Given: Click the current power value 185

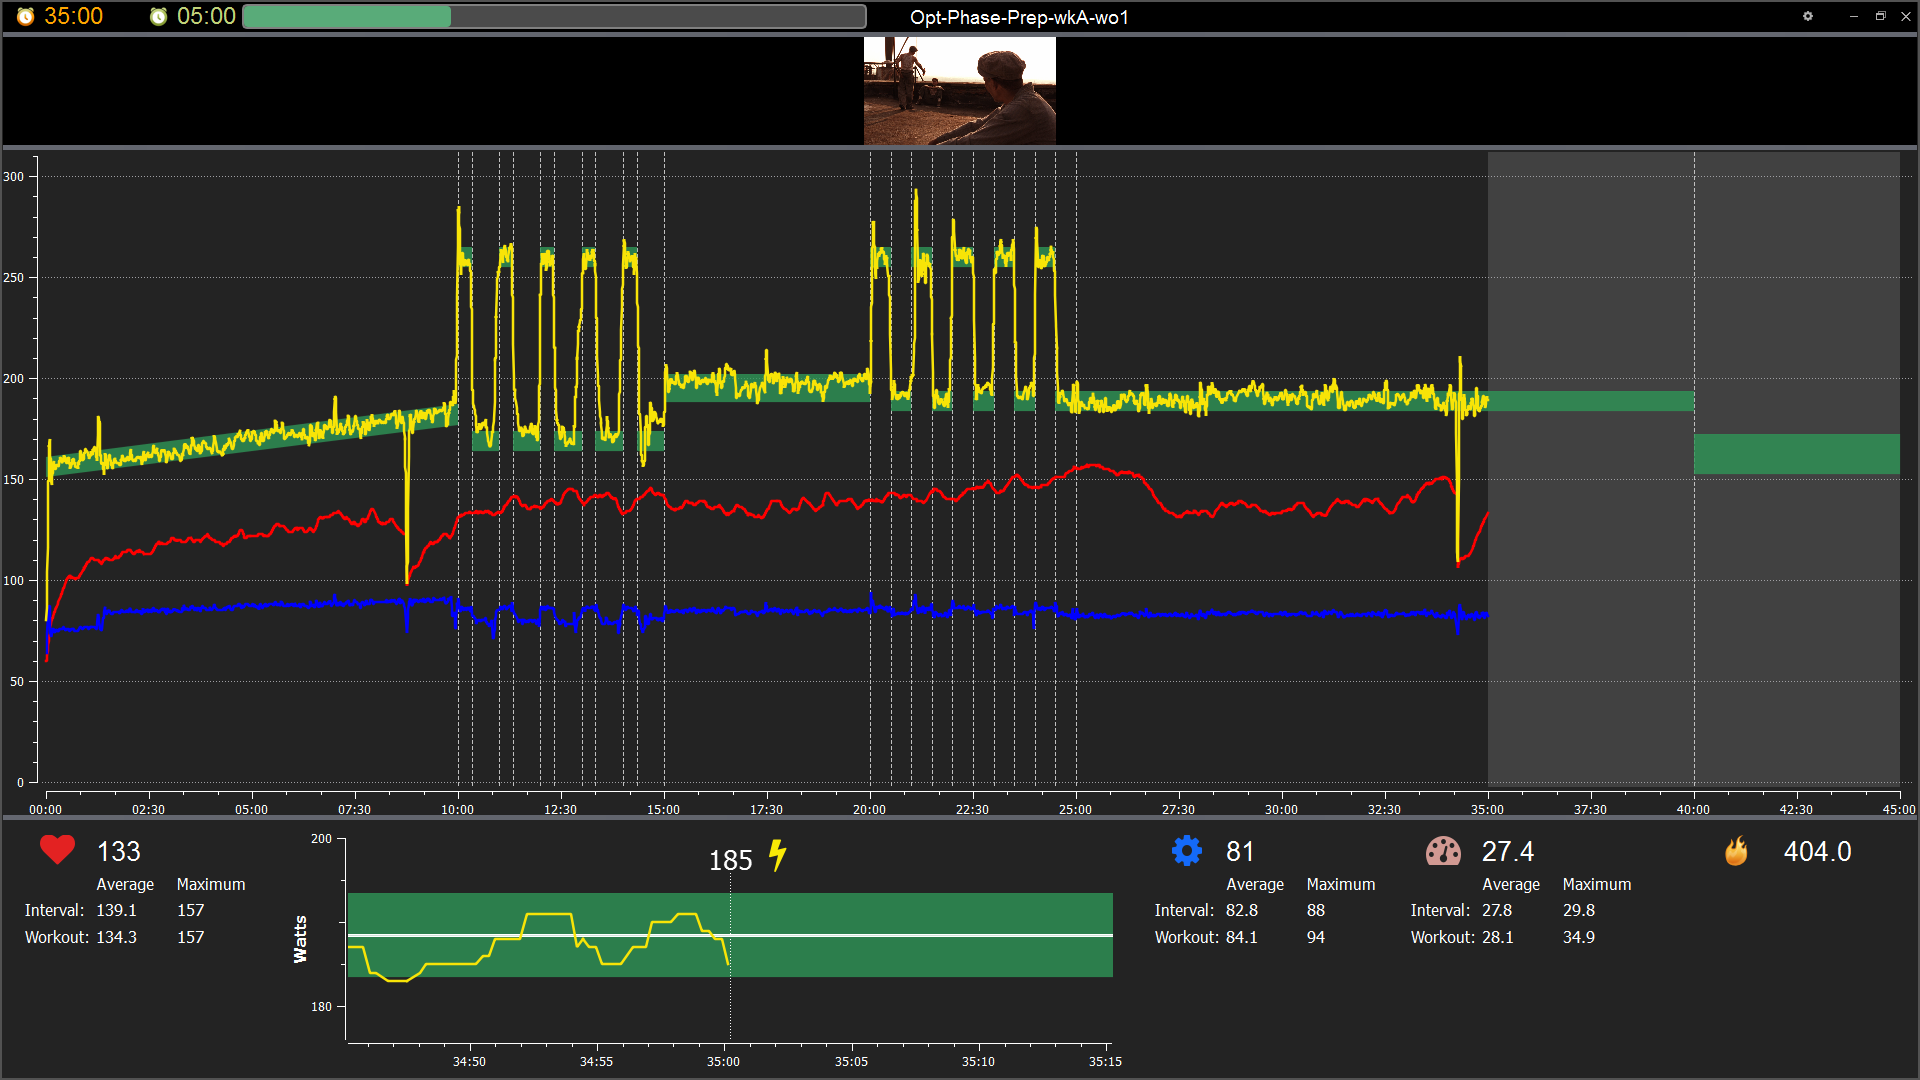Looking at the screenshot, I should tap(730, 860).
